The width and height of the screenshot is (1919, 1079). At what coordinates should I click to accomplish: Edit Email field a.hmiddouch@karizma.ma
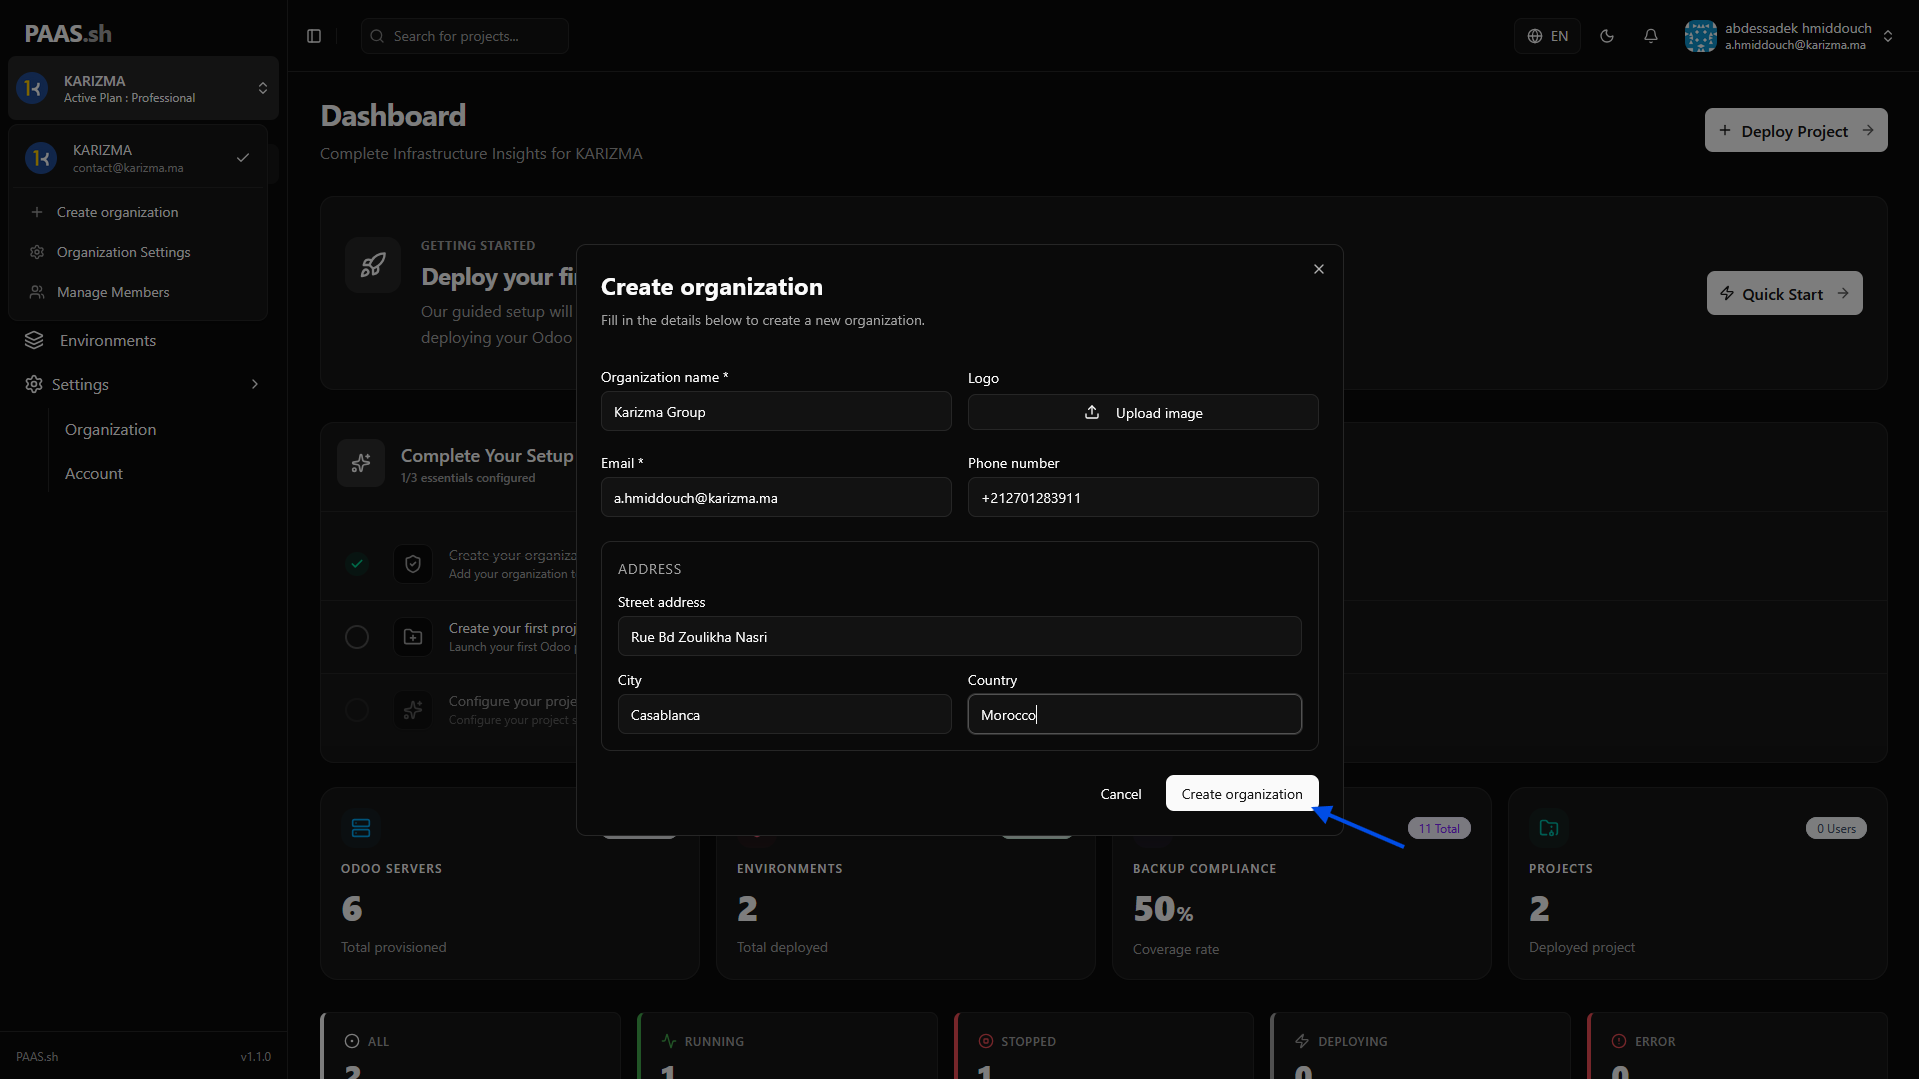point(776,497)
